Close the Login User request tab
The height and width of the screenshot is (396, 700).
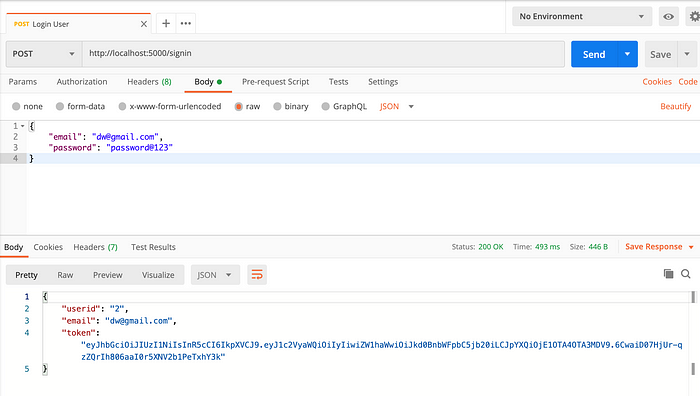coord(144,24)
